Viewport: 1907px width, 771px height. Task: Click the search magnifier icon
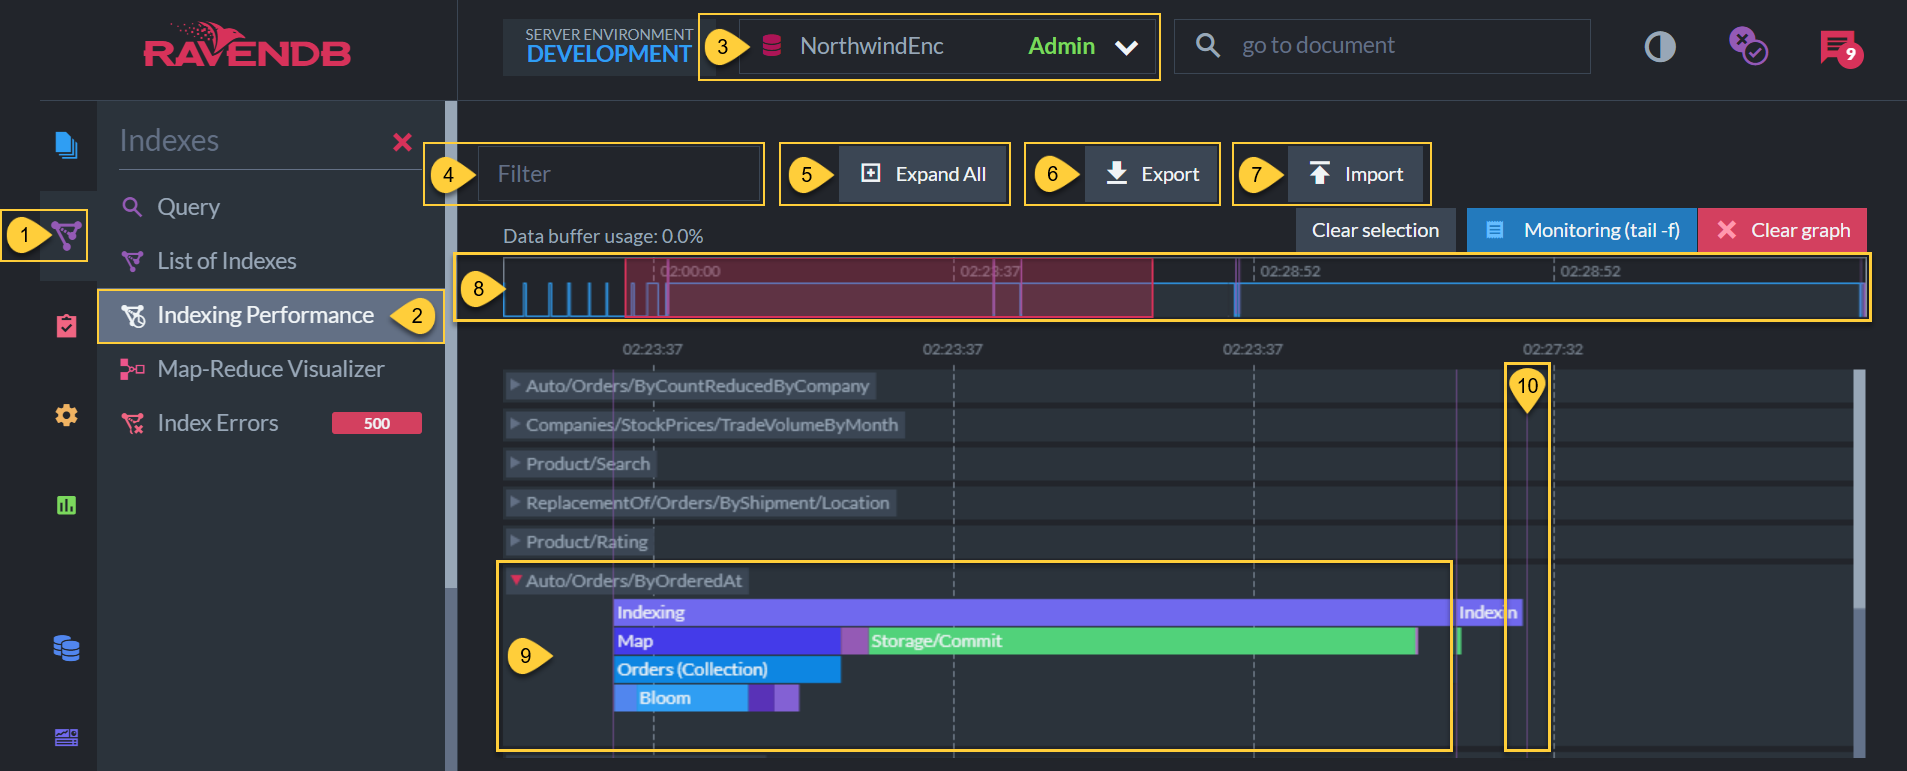coord(1208,45)
